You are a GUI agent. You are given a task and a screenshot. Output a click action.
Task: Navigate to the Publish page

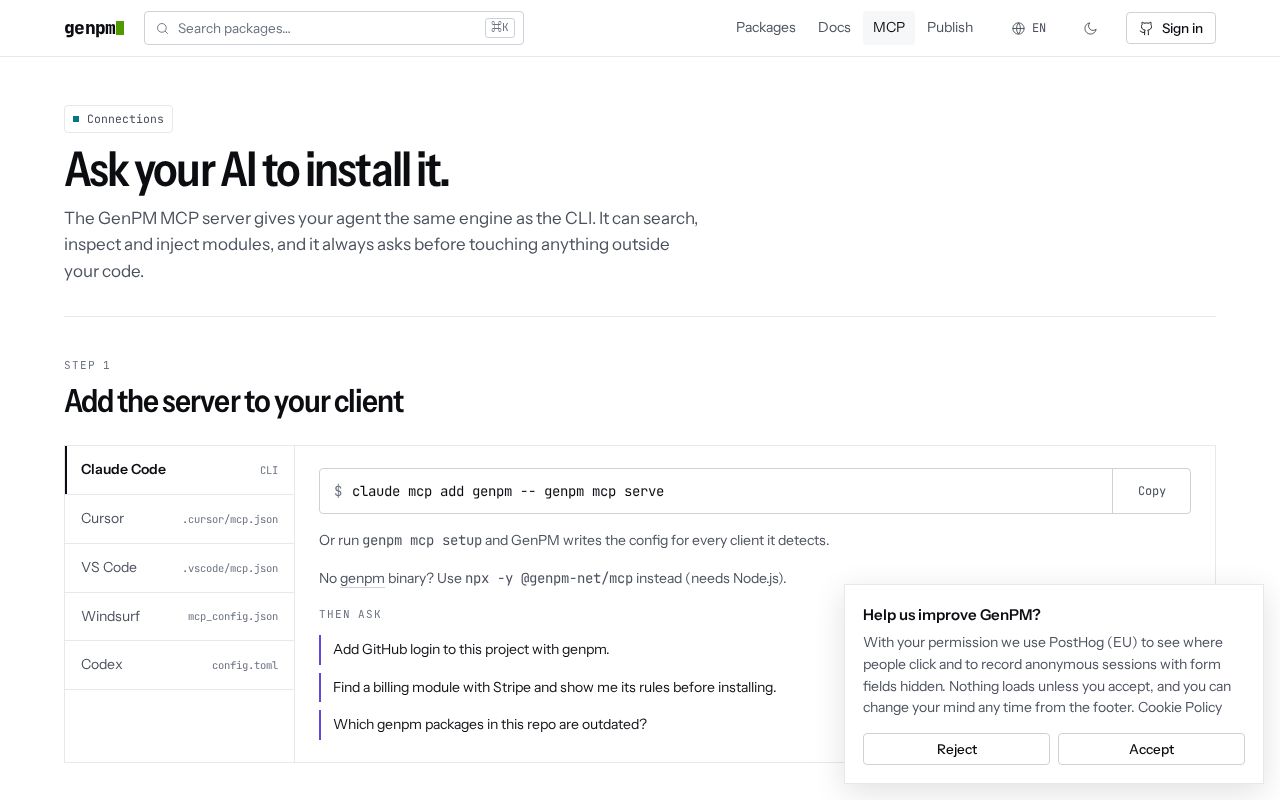tap(950, 28)
